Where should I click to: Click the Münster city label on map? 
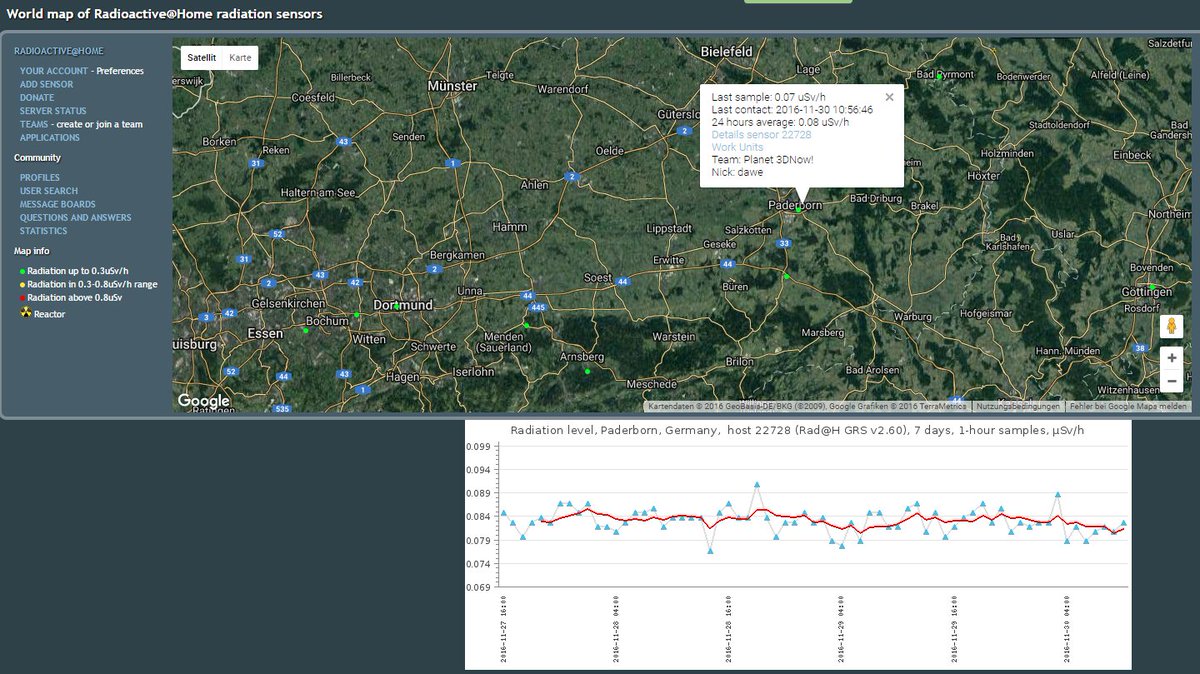(452, 86)
